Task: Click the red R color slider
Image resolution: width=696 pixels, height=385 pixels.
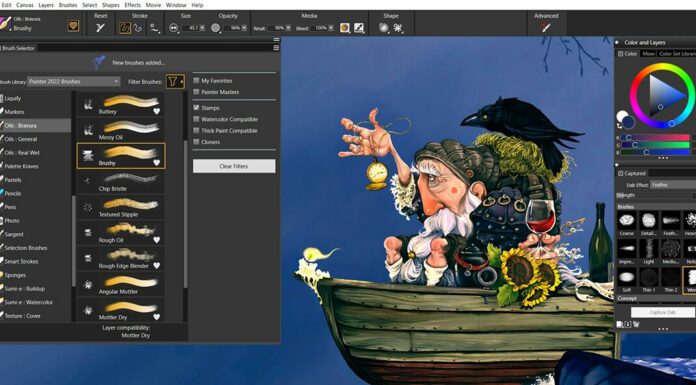Action: pyautogui.click(x=655, y=138)
